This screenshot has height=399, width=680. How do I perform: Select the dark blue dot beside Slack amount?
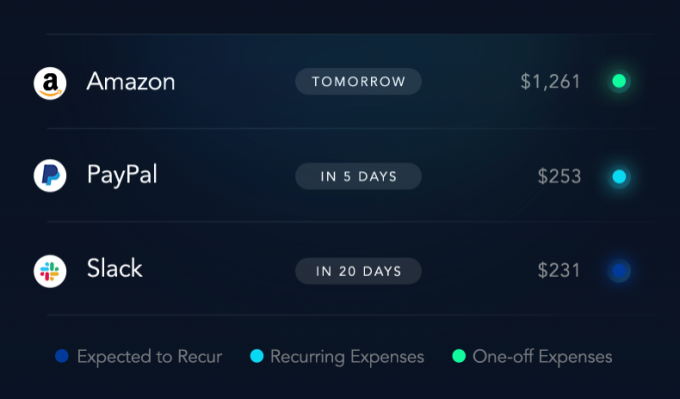pyautogui.click(x=619, y=271)
